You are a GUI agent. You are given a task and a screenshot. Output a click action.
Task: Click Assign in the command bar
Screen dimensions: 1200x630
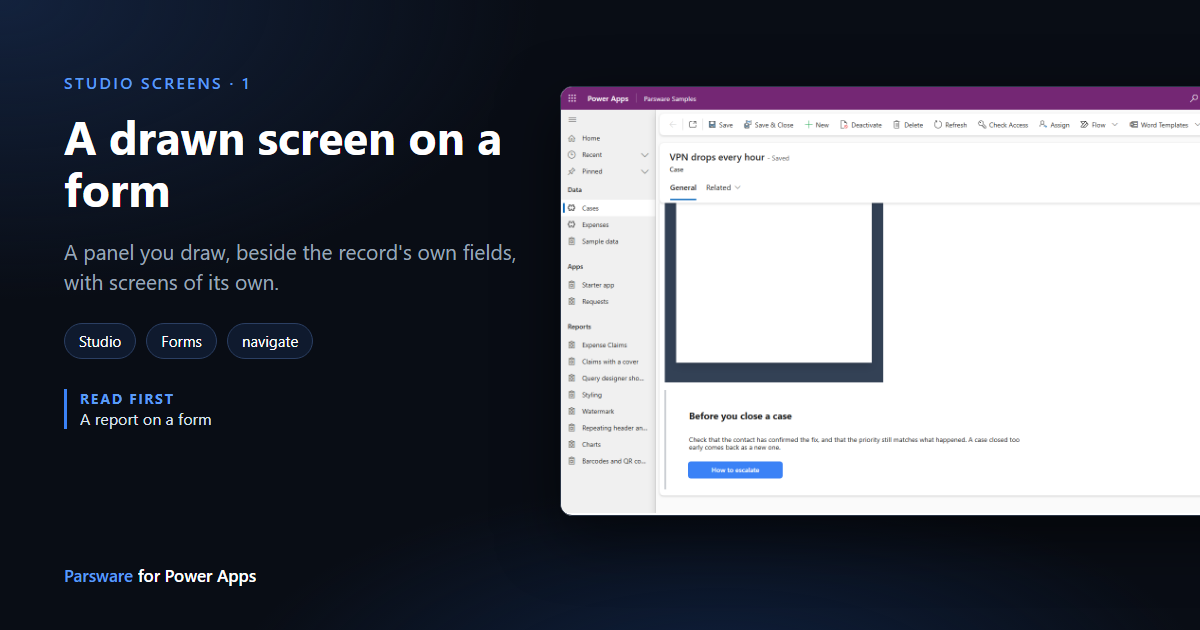click(x=1054, y=125)
